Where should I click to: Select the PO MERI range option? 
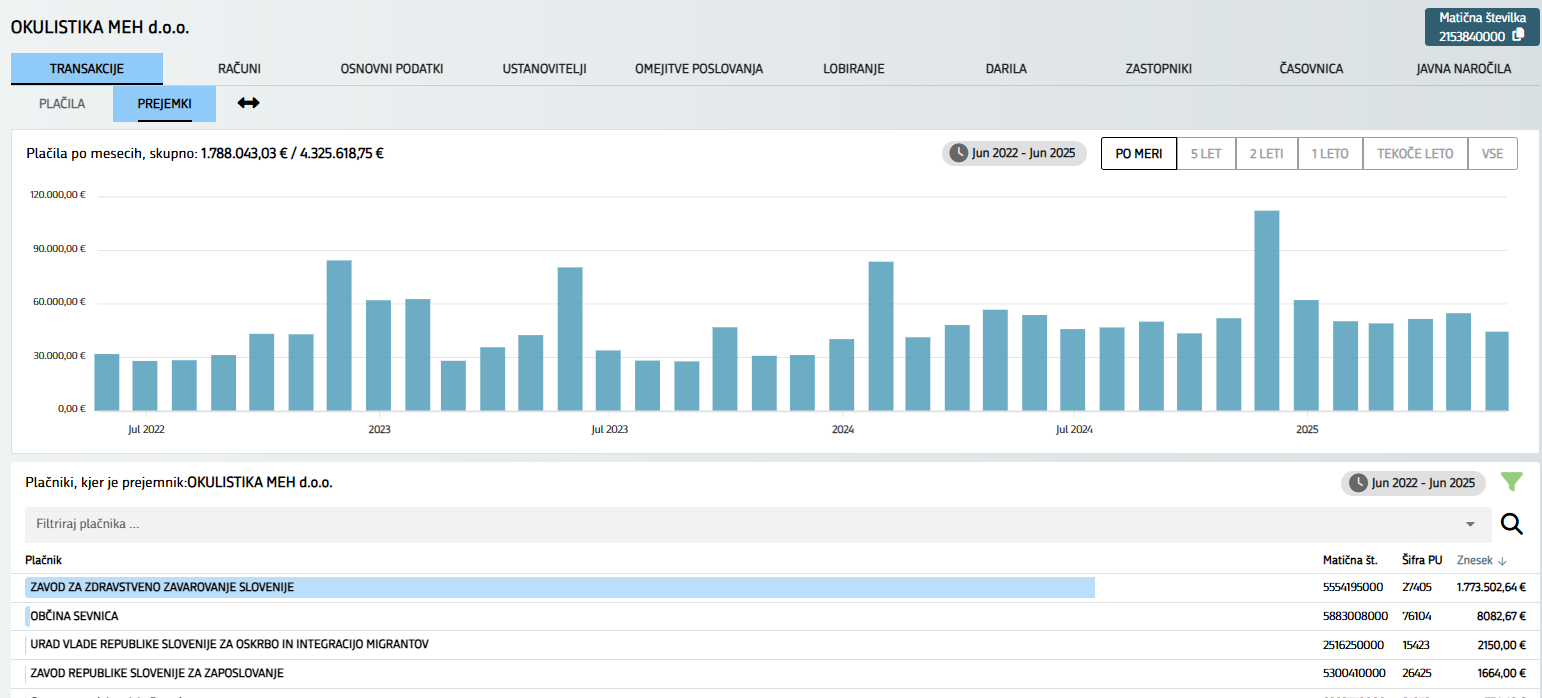pos(1138,154)
